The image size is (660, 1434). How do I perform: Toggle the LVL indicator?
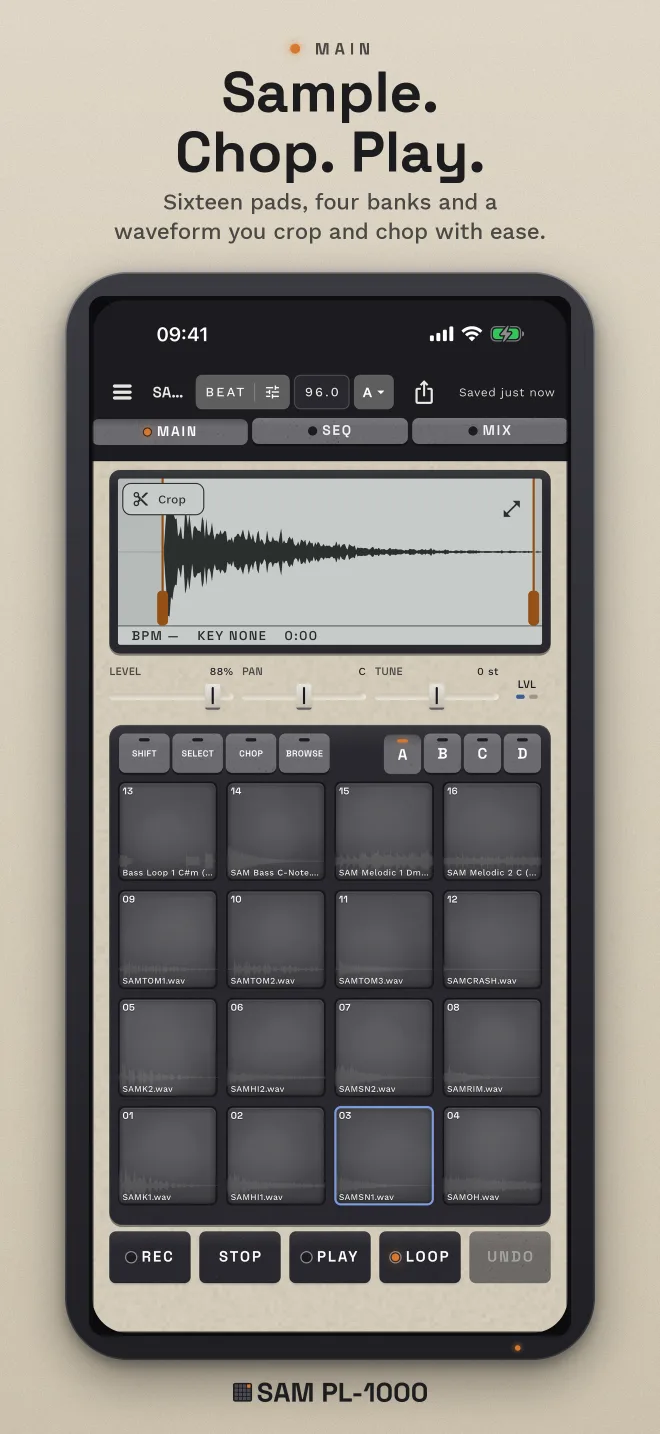point(527,690)
